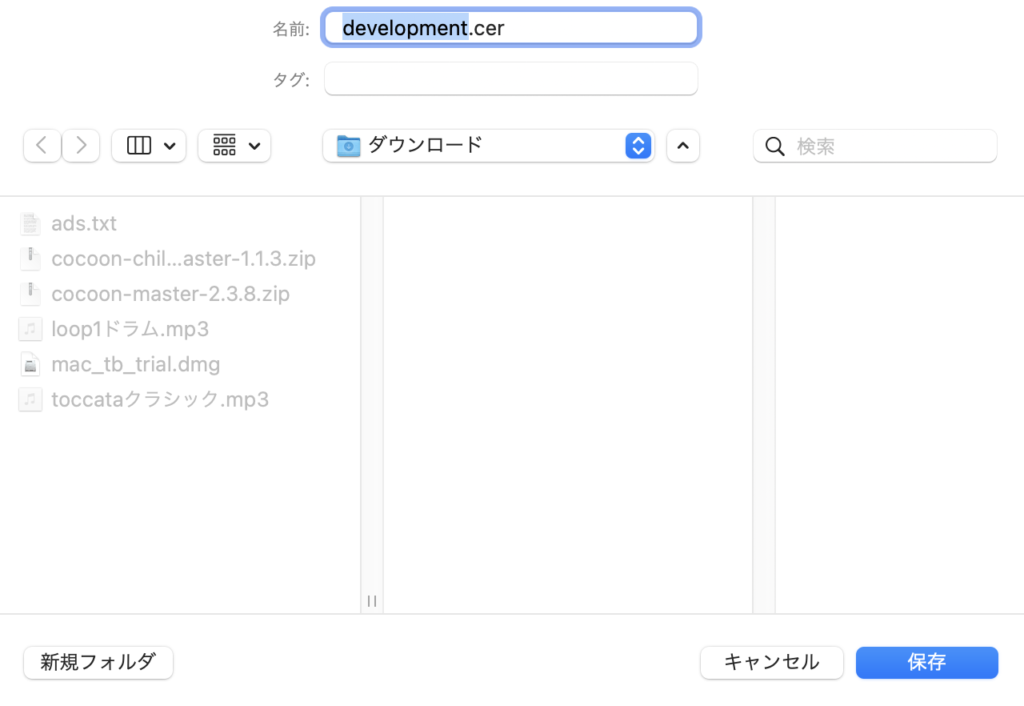The height and width of the screenshot is (706, 1024).
Task: Select the toccataクラシック.mp3 audio icon
Action: (31, 399)
